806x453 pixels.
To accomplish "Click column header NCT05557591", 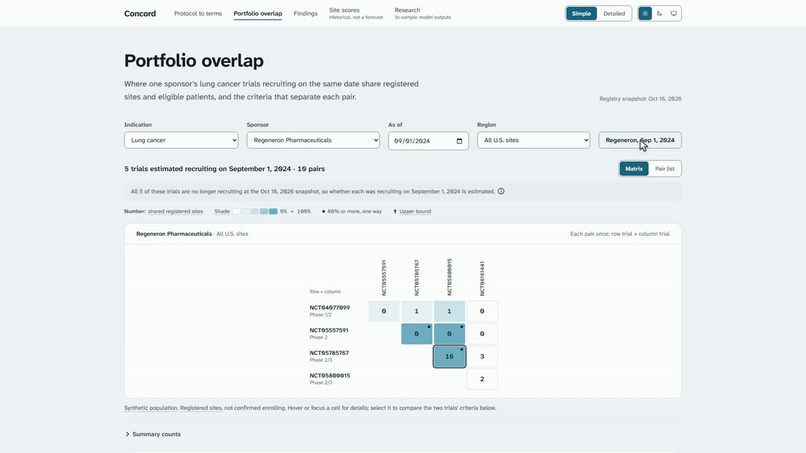I will (384, 278).
